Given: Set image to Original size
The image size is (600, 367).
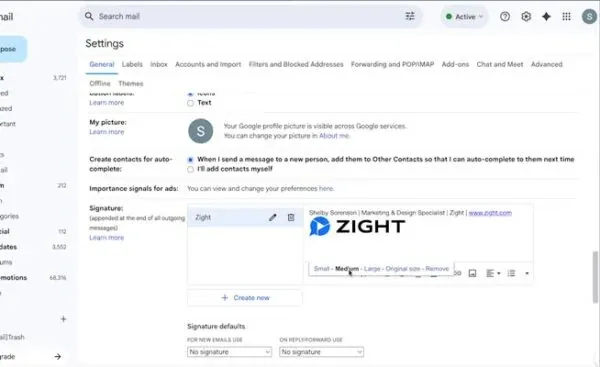Looking at the screenshot, I should pyautogui.click(x=403, y=269).
